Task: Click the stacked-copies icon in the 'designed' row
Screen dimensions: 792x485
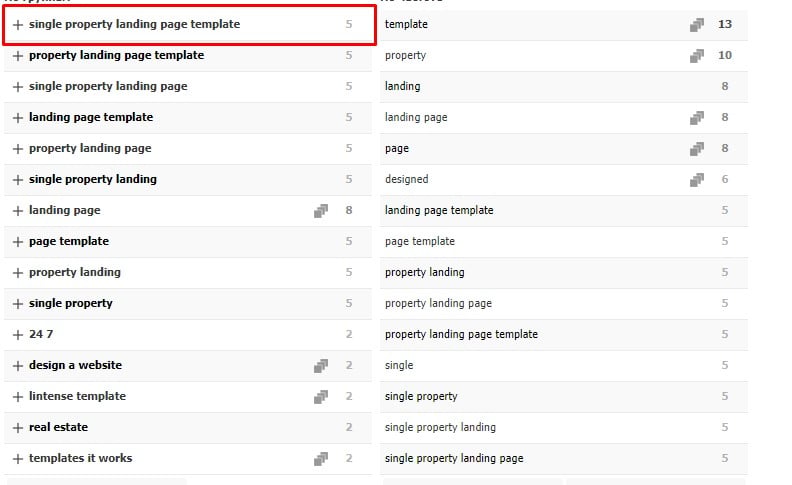Action: pyautogui.click(x=697, y=179)
